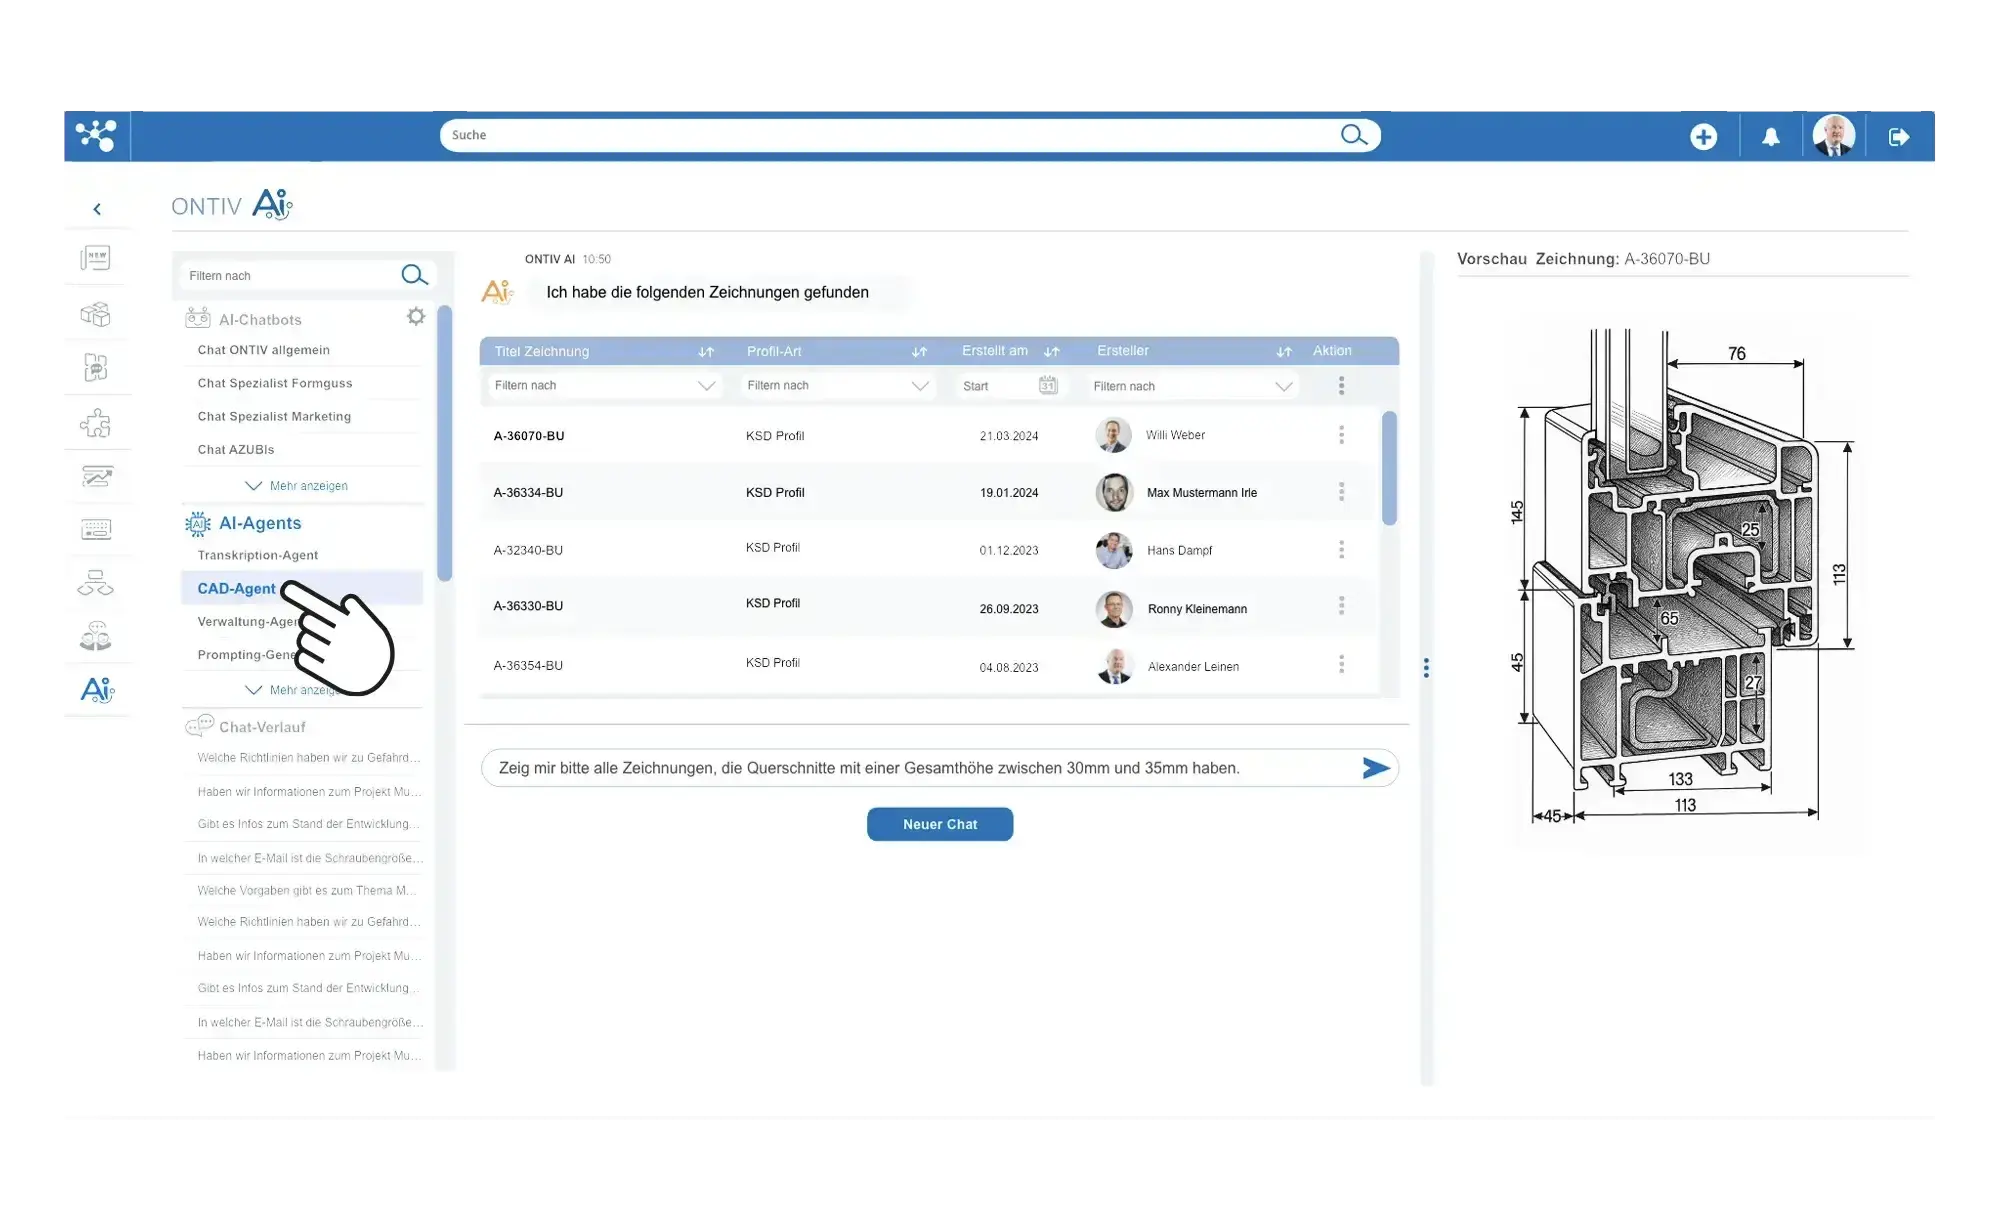Toggle sort on Erstellt am column
Image resolution: width=2000 pixels, height=1226 pixels.
[1051, 351]
